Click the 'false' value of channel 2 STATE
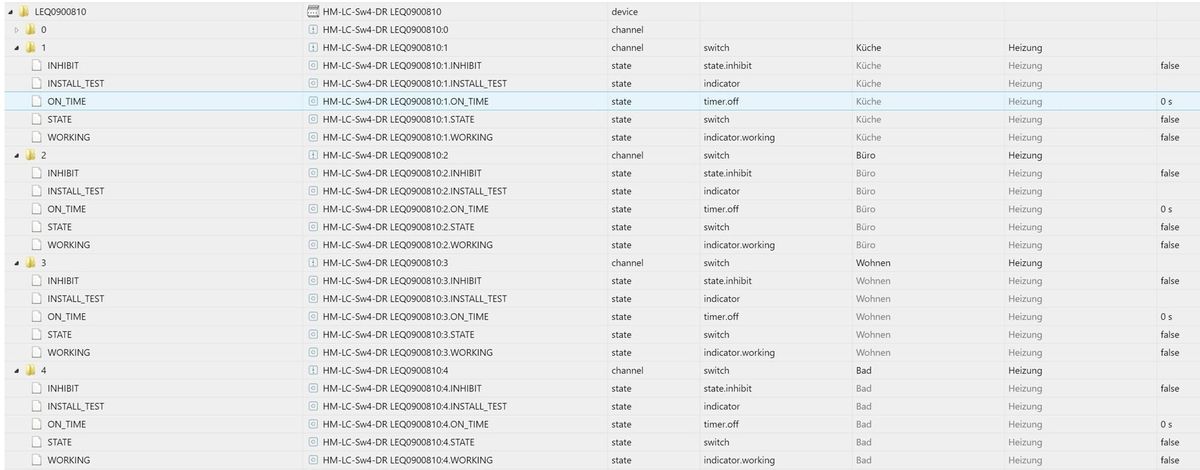Viewport: 1200px width, 470px height. click(1170, 227)
